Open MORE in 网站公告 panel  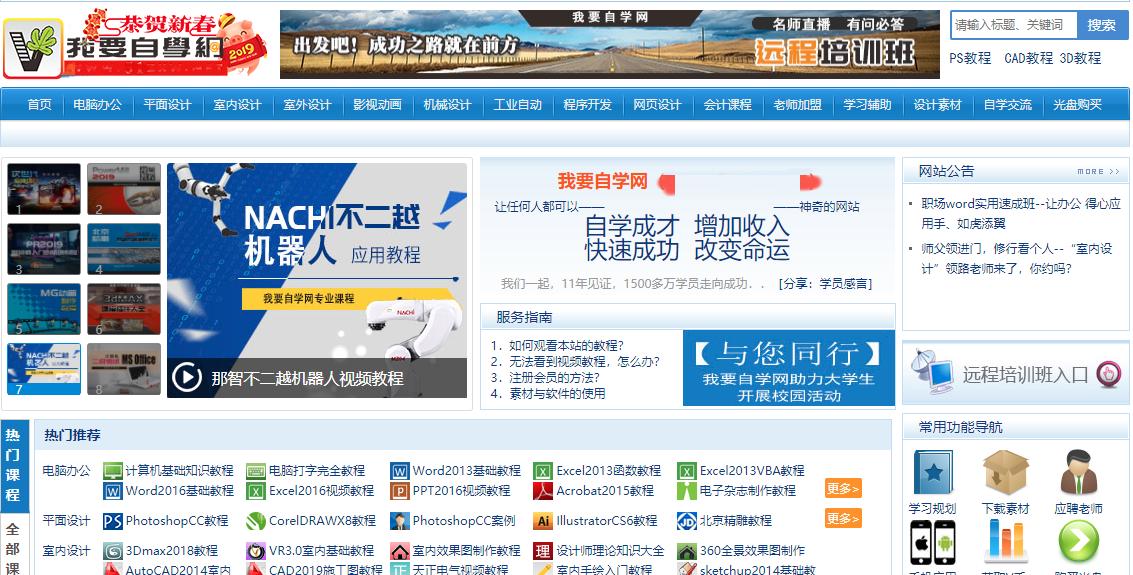tap(1098, 172)
